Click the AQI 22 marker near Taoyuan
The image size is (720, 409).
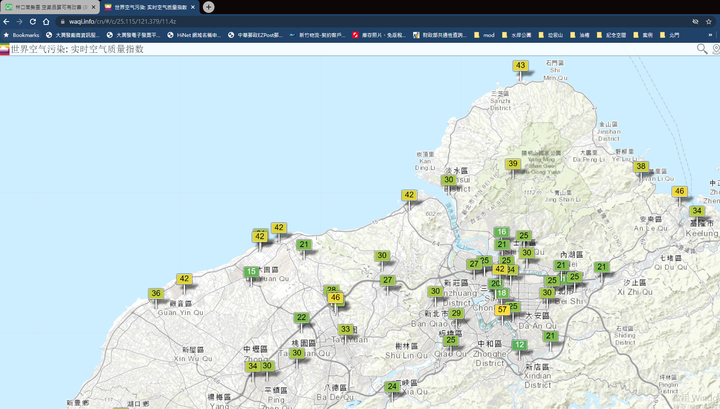[301, 318]
